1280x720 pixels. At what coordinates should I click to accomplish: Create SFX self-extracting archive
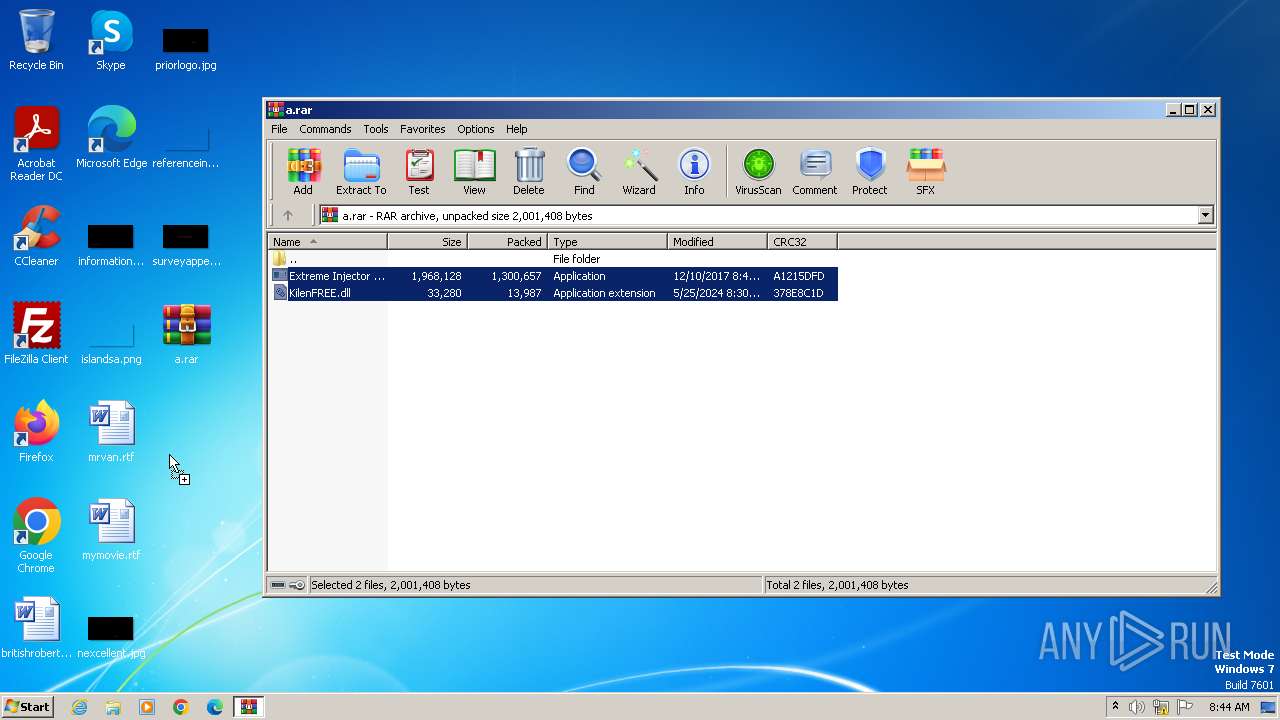(926, 172)
